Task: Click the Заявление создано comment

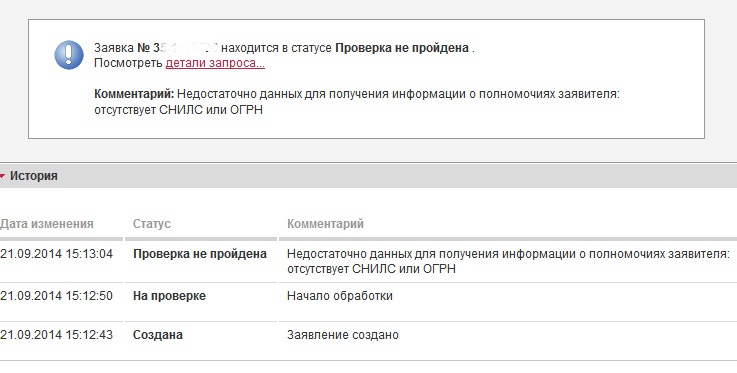Action: point(343,335)
